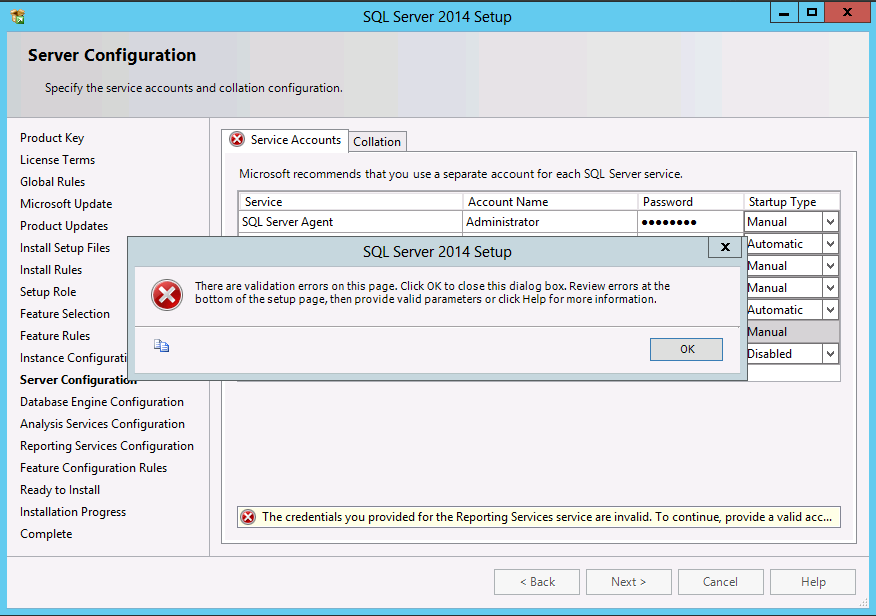Image resolution: width=876 pixels, height=616 pixels.
Task: Click the red error icon on Service Accounts tab
Action: pos(237,139)
